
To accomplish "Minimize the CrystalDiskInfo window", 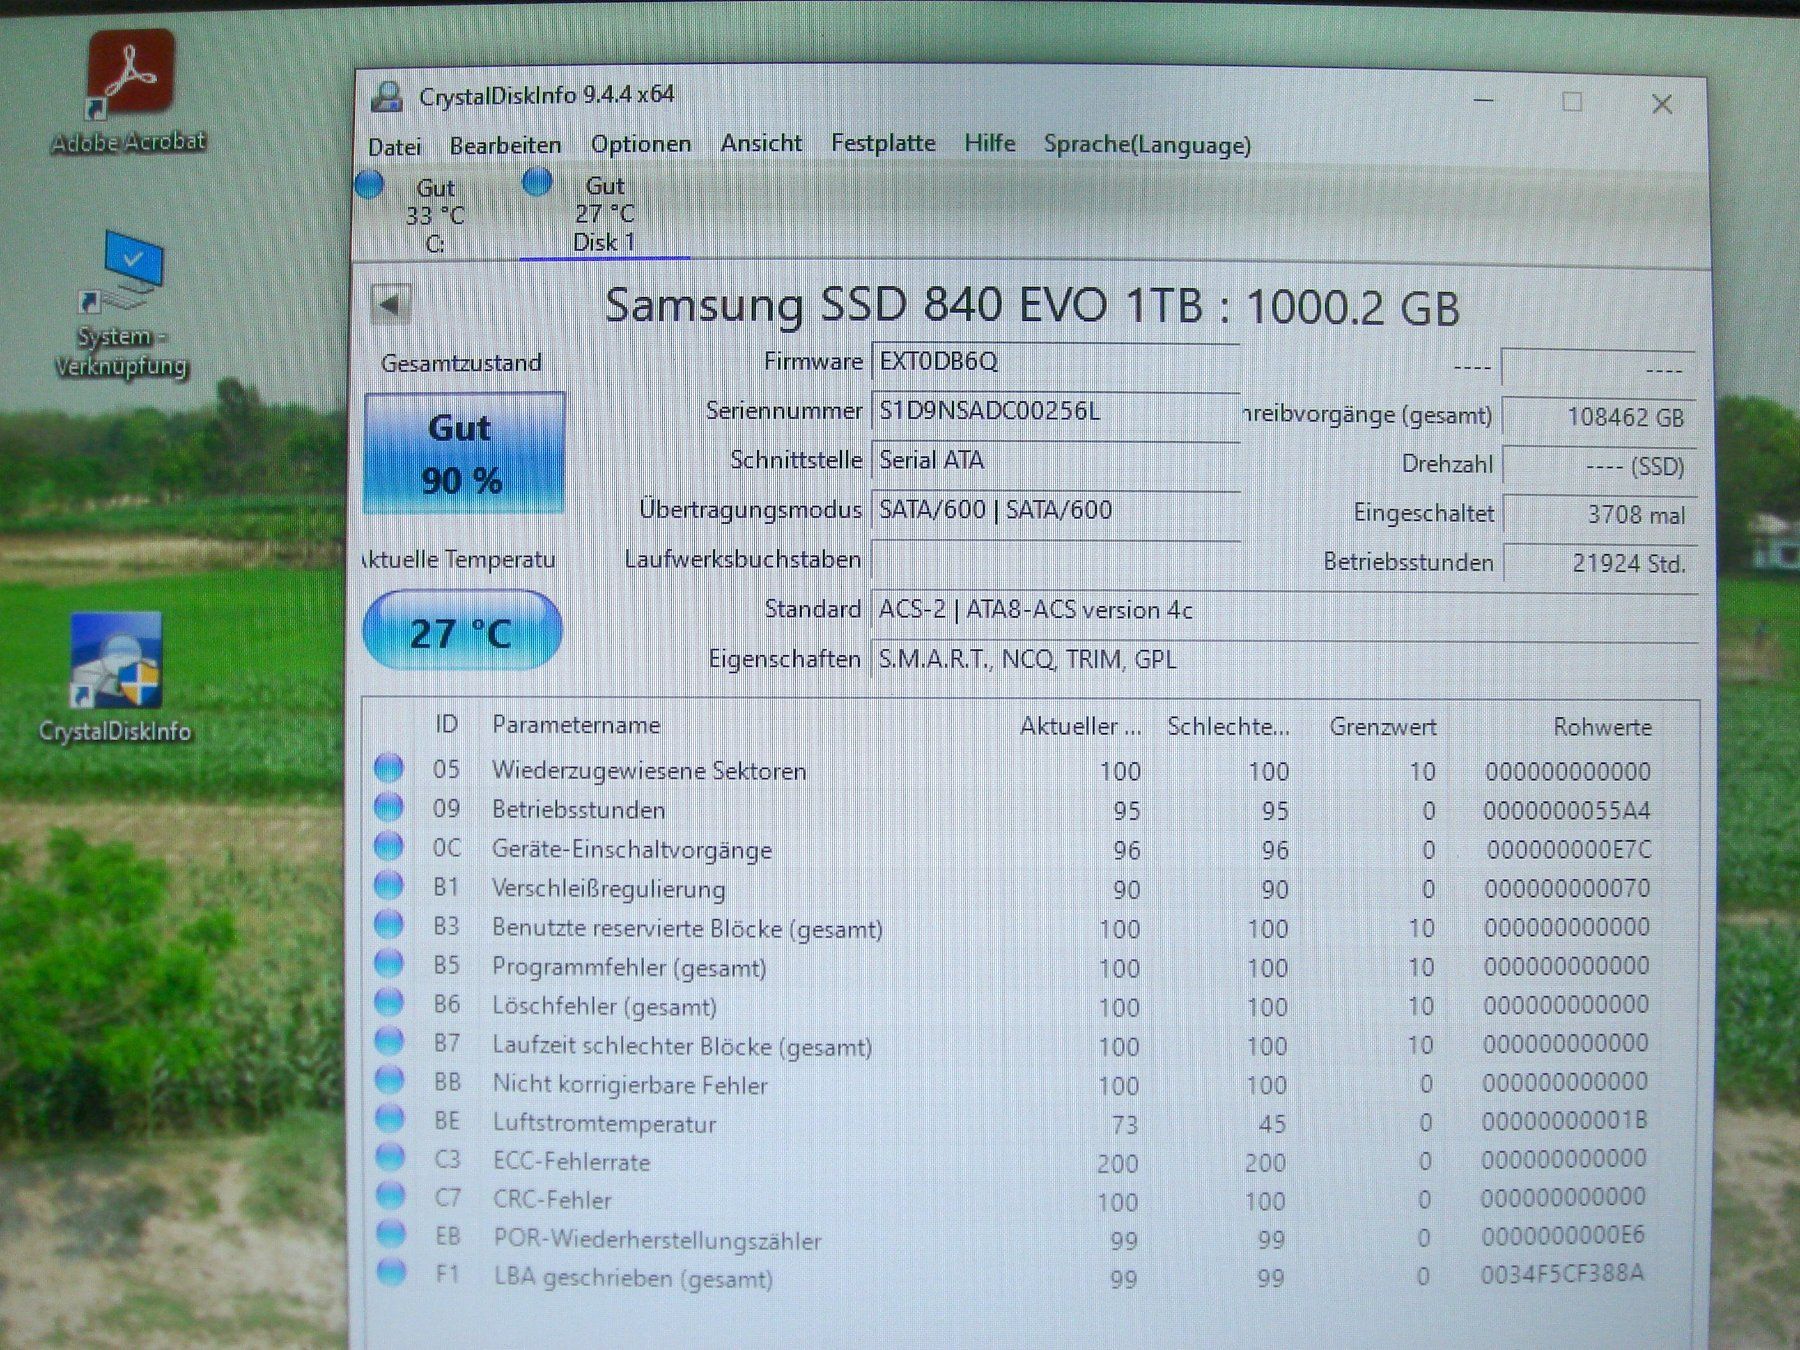I will 1484,101.
